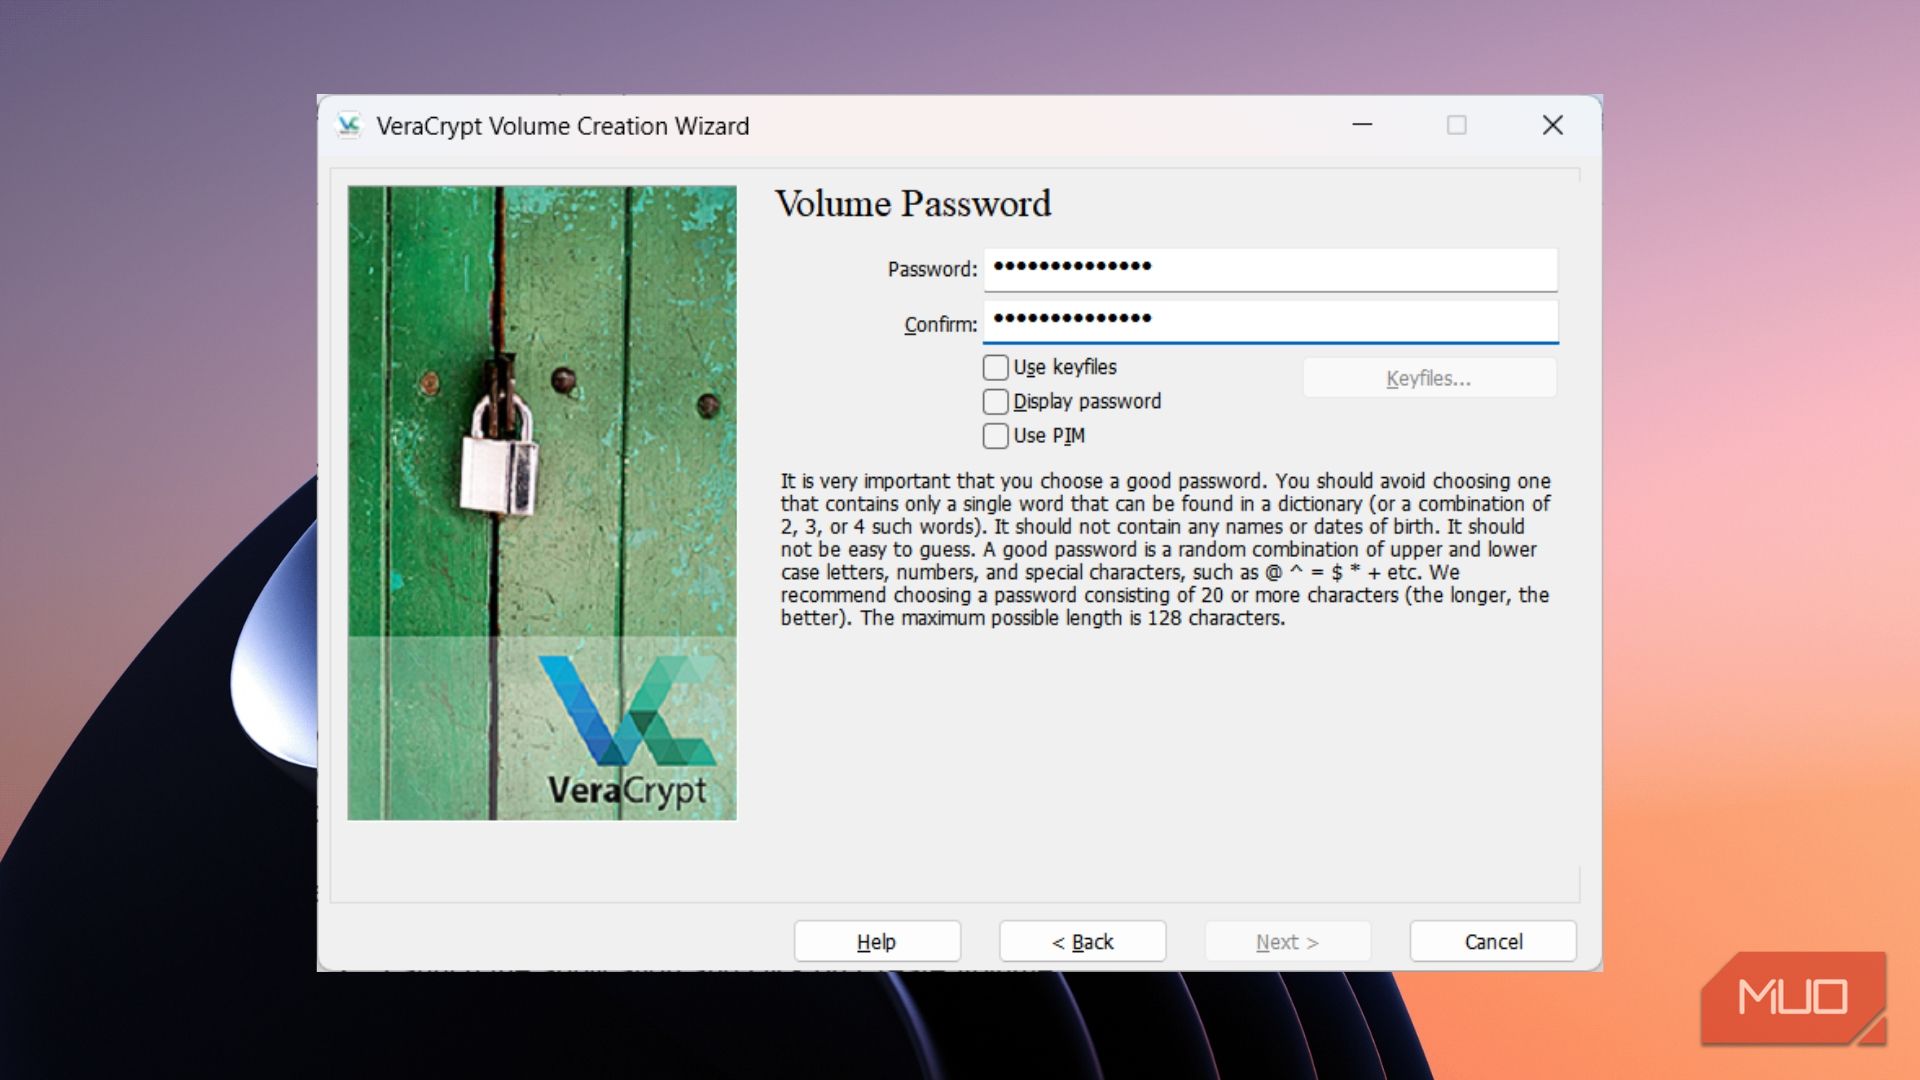The width and height of the screenshot is (1920, 1080).
Task: Click the Password input field
Action: (1270, 268)
